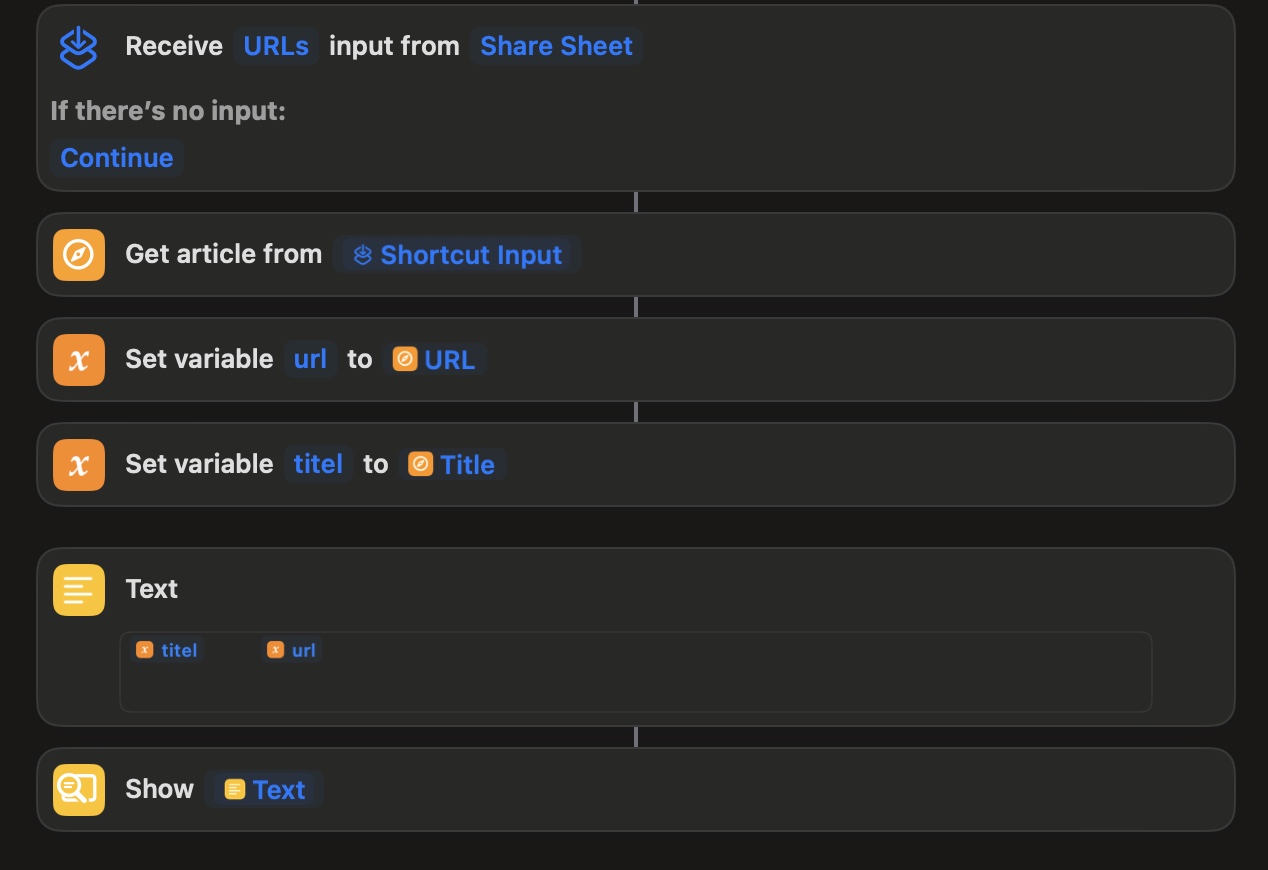Open the URLs input type selector
1268x870 pixels.
pyautogui.click(x=276, y=46)
